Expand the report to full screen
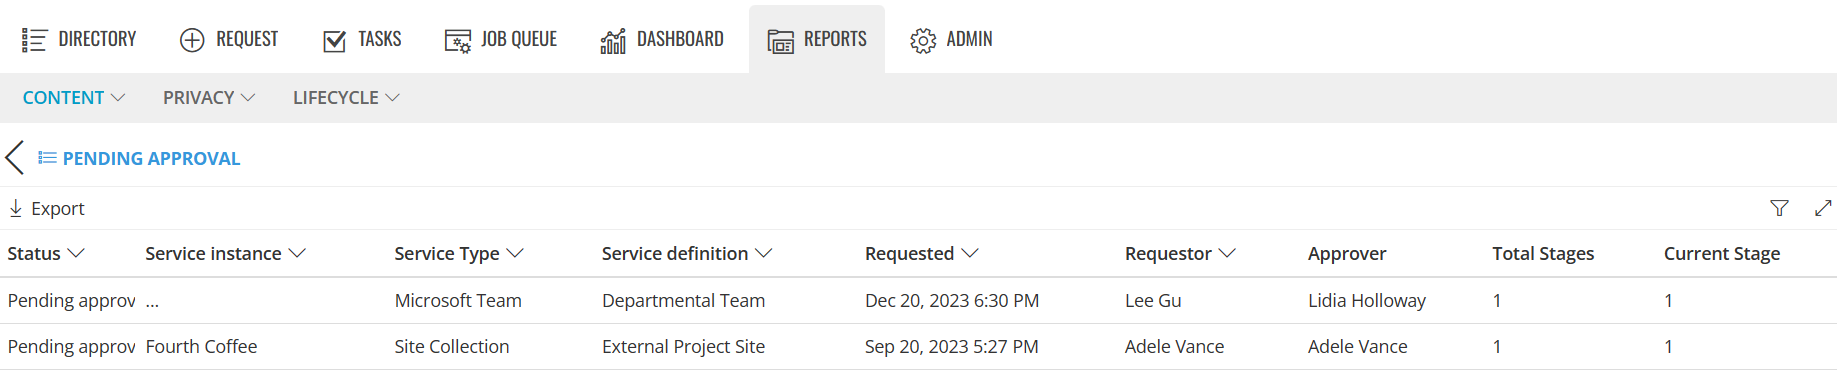This screenshot has height=386, width=1837. 1823,208
